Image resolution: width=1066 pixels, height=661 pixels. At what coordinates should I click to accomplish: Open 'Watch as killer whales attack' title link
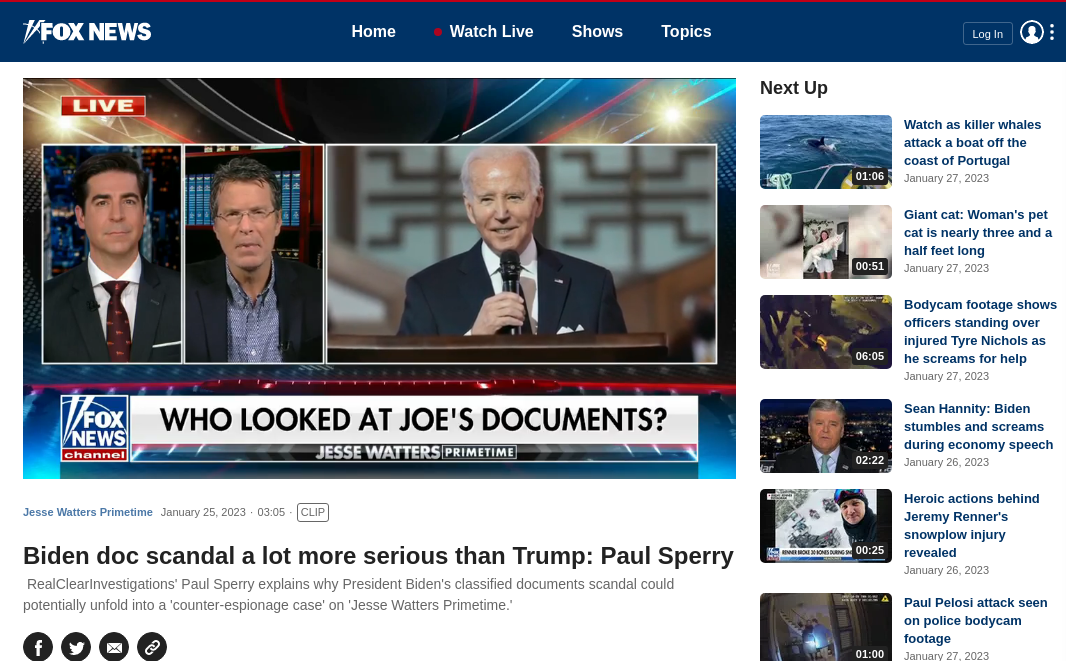click(972, 143)
